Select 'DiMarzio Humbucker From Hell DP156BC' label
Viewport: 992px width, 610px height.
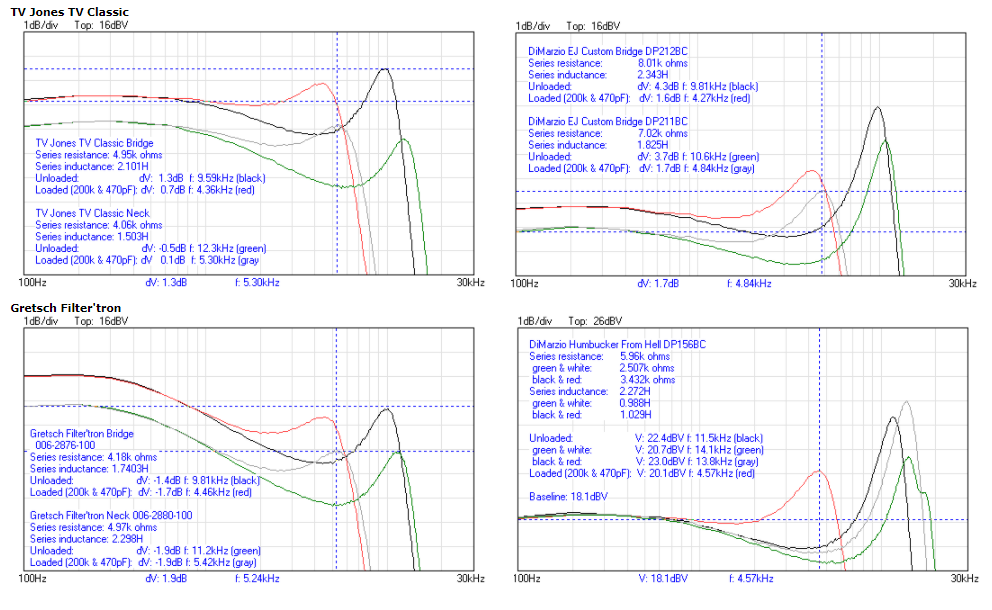click(617, 345)
